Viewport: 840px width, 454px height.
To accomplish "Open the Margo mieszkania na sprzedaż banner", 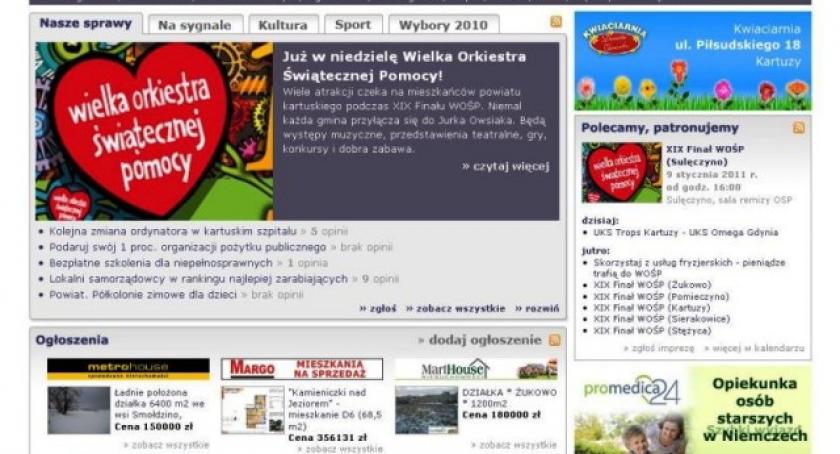I will pos(302,369).
